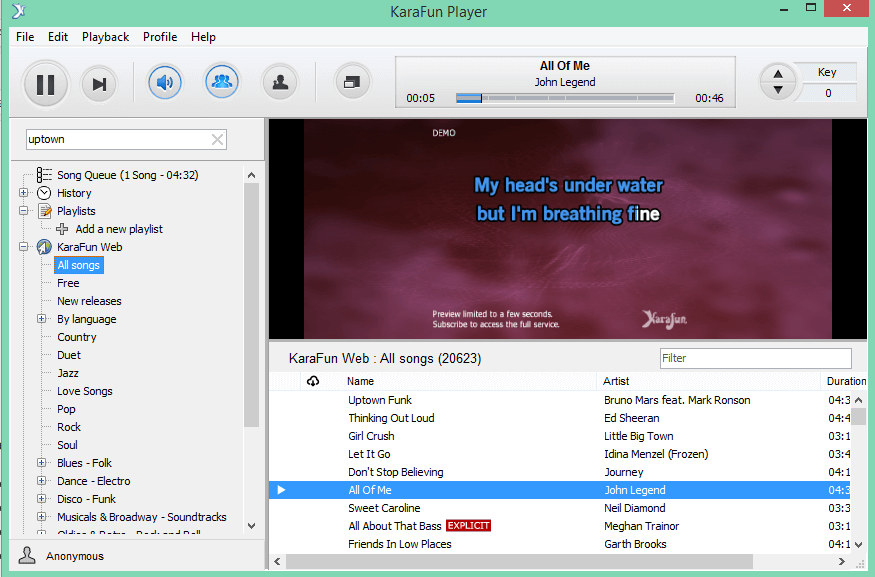Raise the key with the up arrow
875x577 pixels.
pos(778,74)
